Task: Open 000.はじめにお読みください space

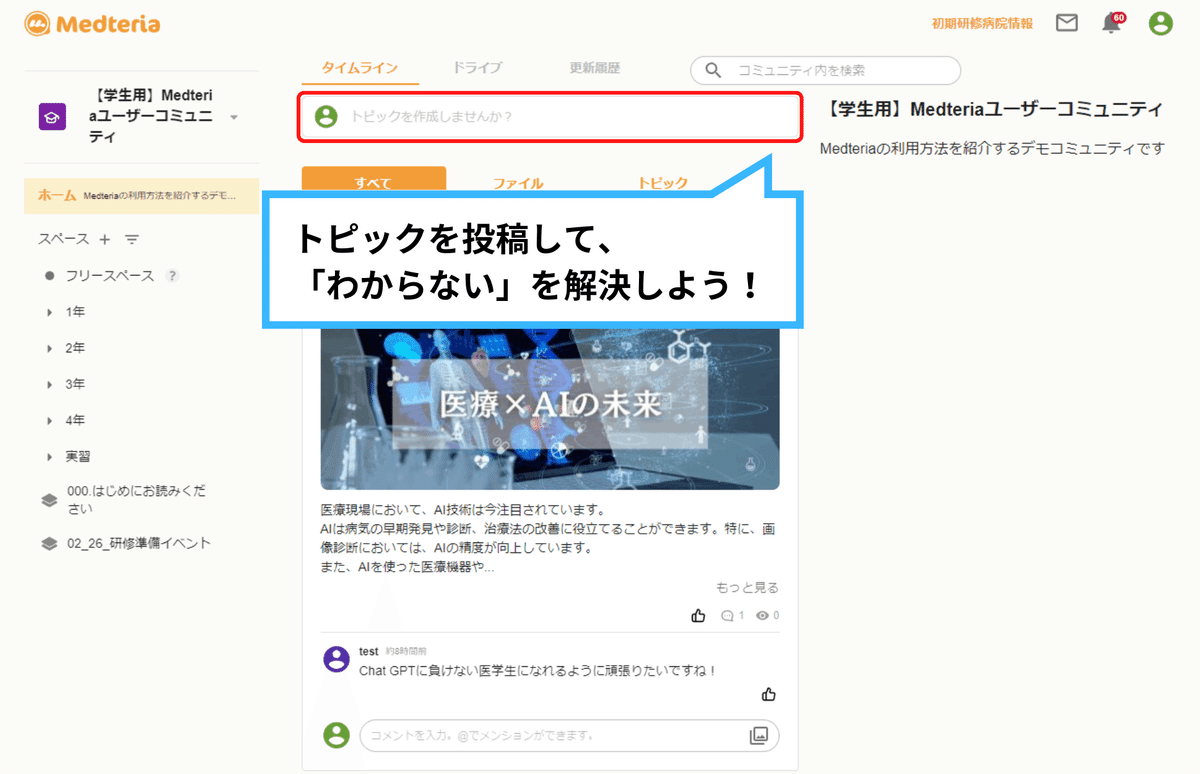Action: pyautogui.click(x=136, y=500)
